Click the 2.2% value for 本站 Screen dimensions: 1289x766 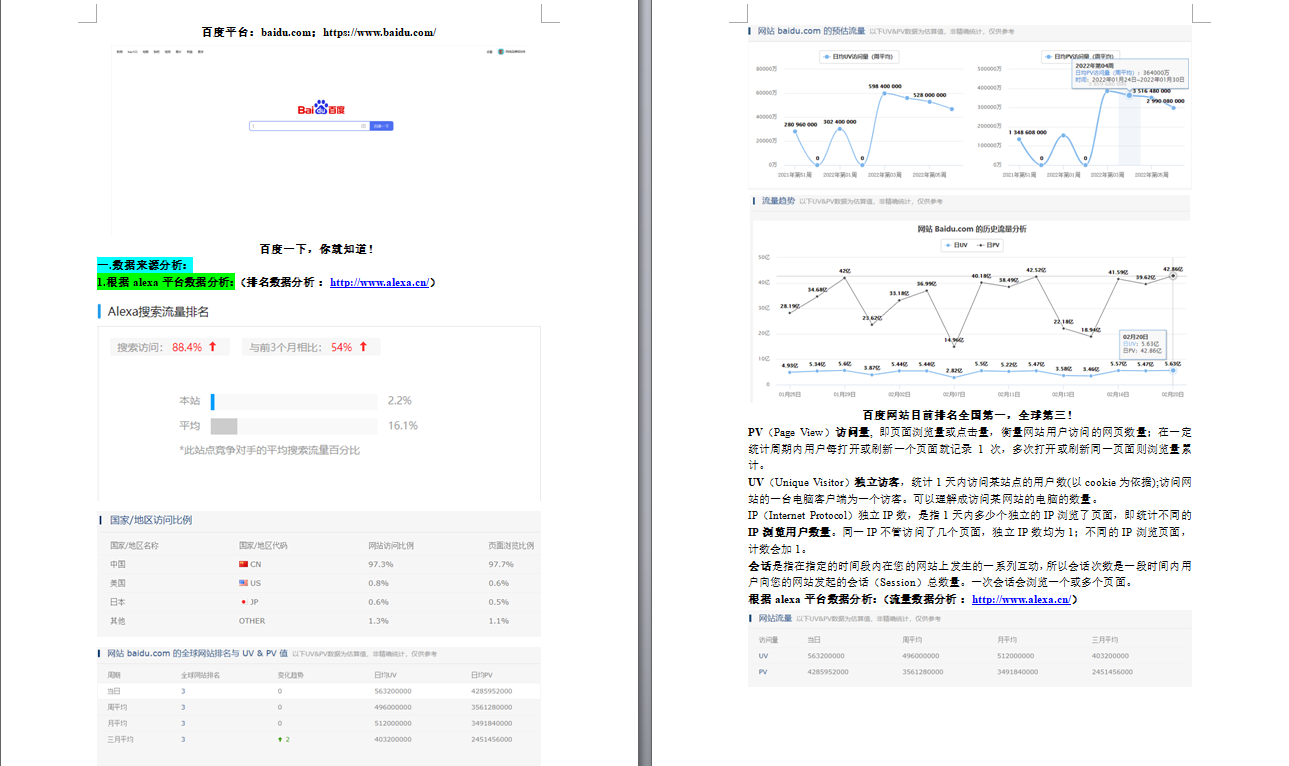pyautogui.click(x=400, y=401)
